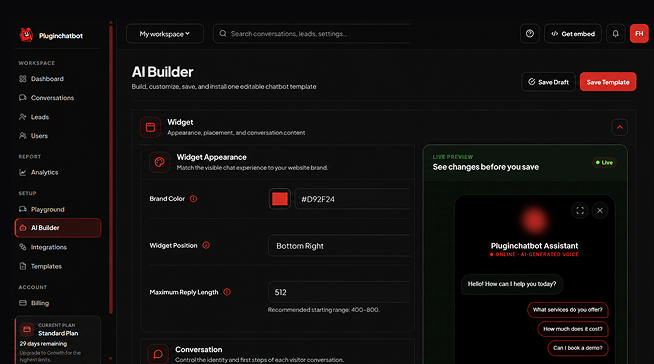Open notifications bell
Screen dimensions: 654x364
coord(615,34)
